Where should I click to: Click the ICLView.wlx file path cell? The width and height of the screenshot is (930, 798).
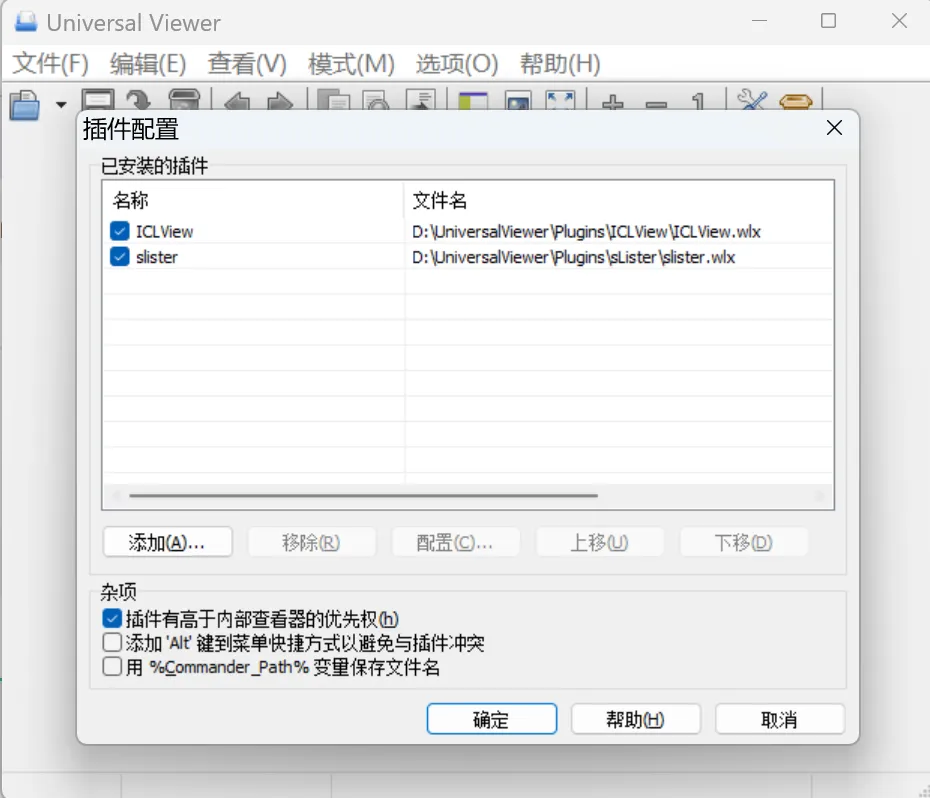pyautogui.click(x=586, y=231)
